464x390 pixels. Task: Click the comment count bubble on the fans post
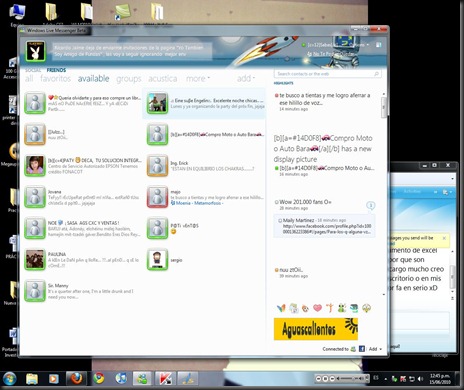[x=370, y=205]
